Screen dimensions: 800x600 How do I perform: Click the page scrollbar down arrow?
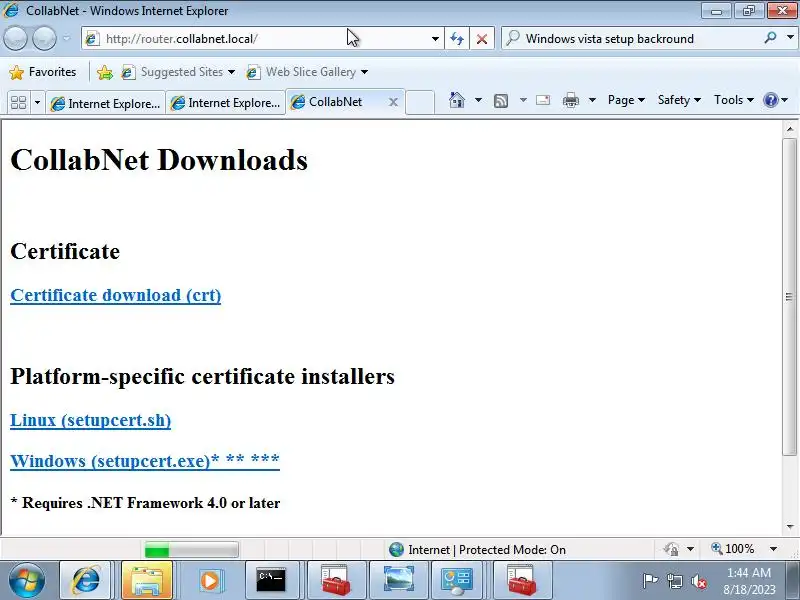[x=790, y=527]
